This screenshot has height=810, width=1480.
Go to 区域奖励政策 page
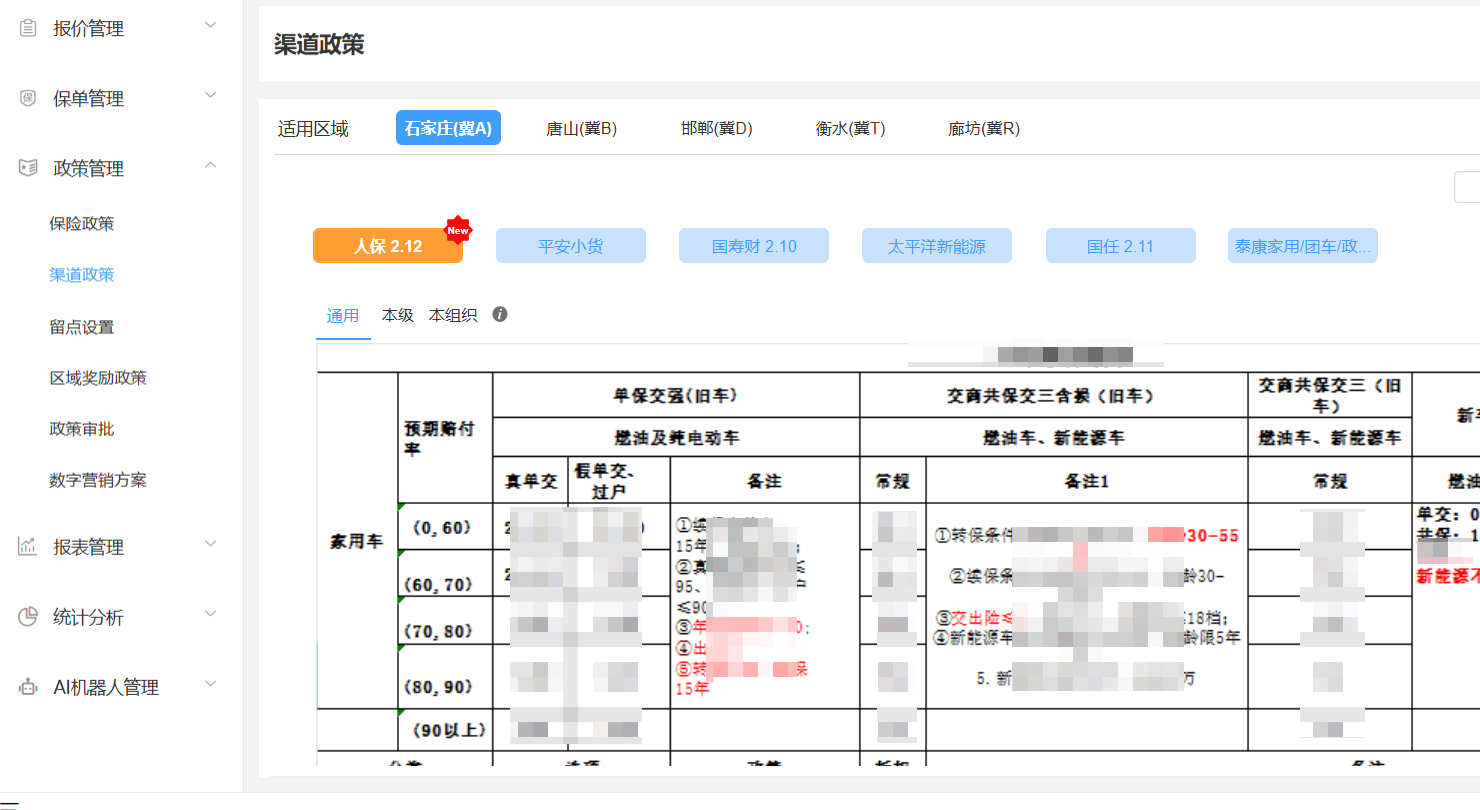coord(98,378)
